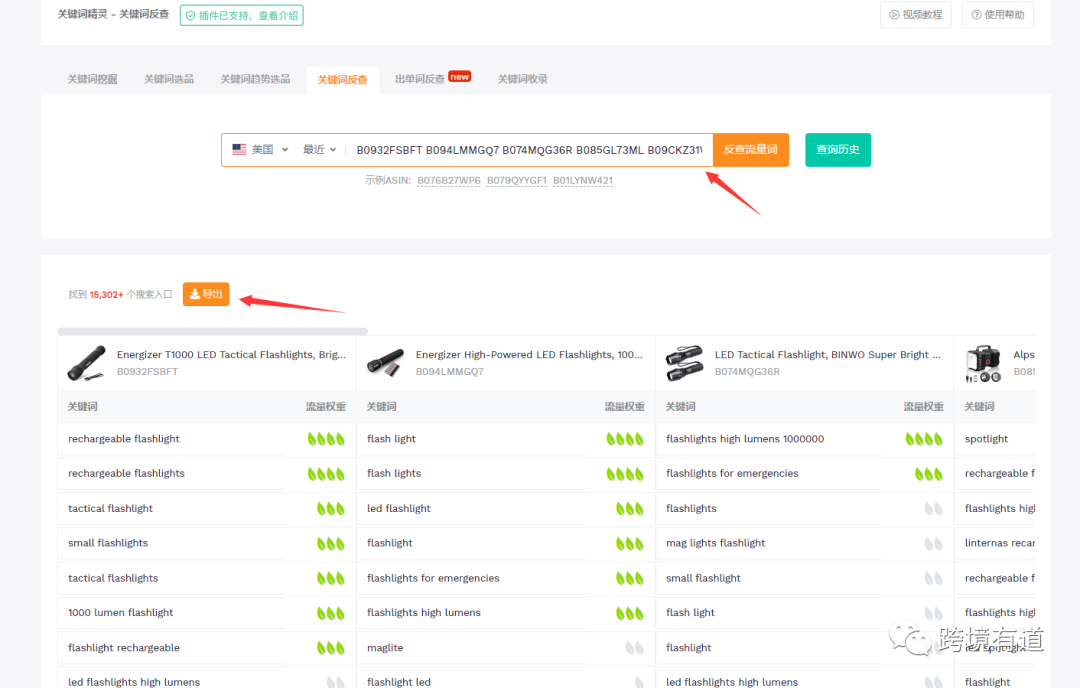Click the orange 导出 export button
The width and height of the screenshot is (1080, 688).
(x=206, y=294)
